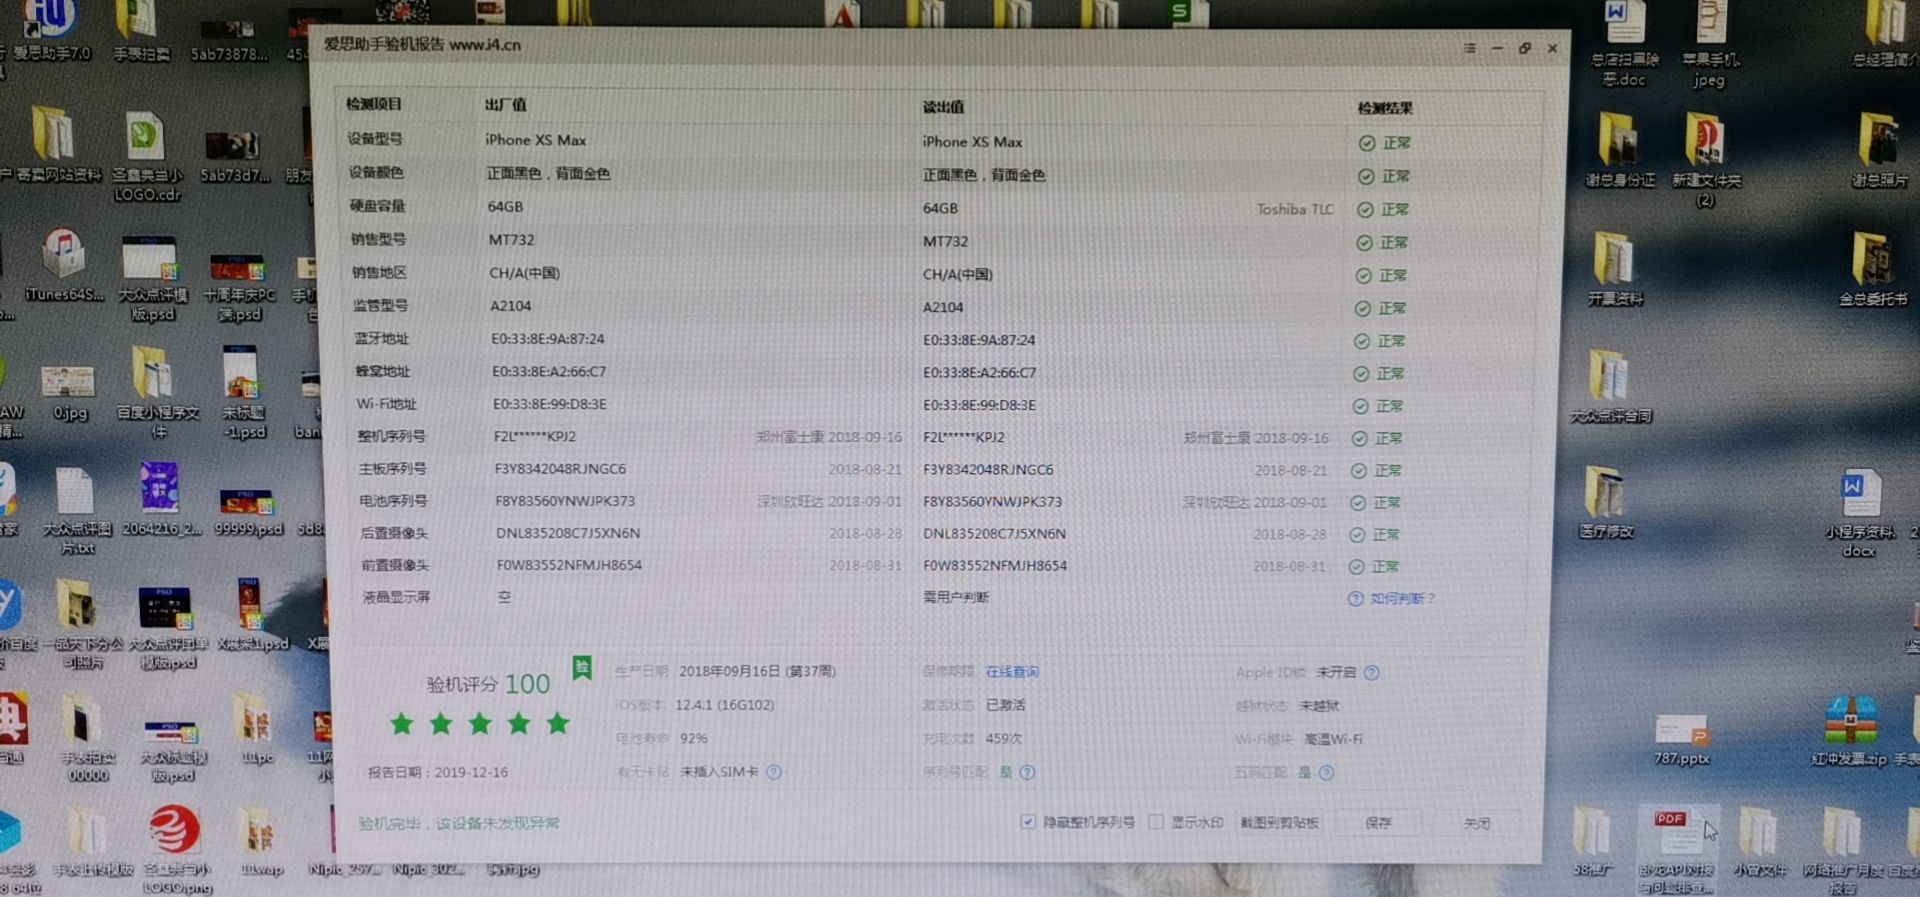Select the 787.pptx desktop file
The height and width of the screenshot is (897, 1920).
[1681, 739]
